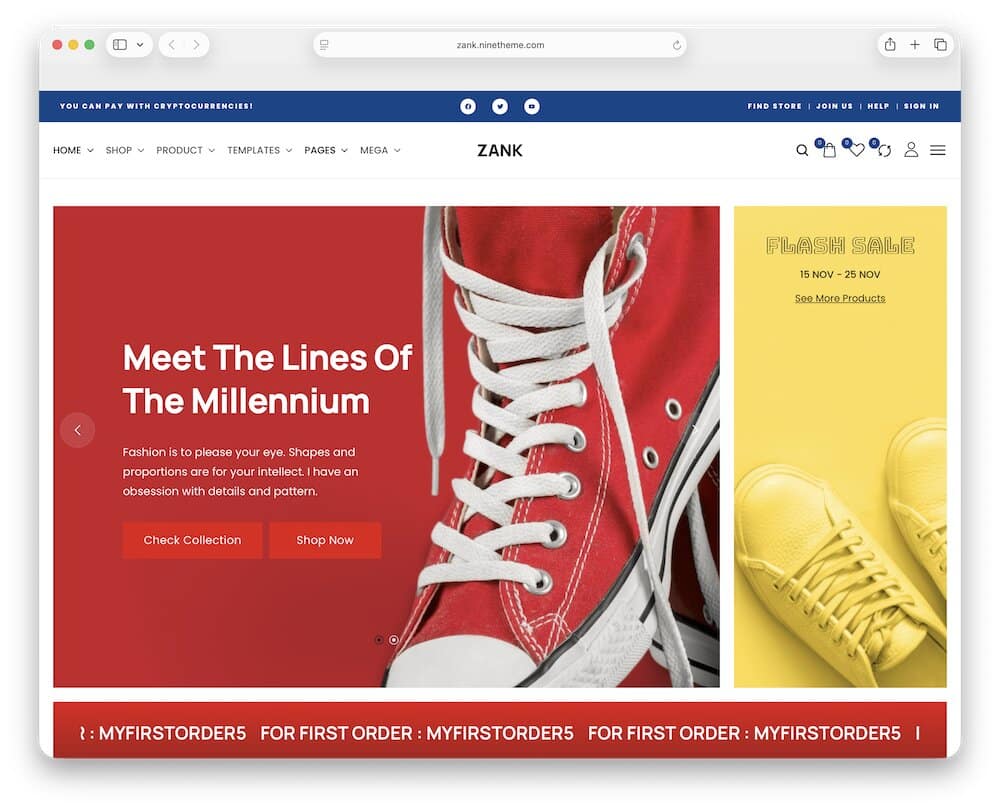Click the hero headline Meet The Lines
Viewport: 1000px width, 810px height.
(267, 379)
